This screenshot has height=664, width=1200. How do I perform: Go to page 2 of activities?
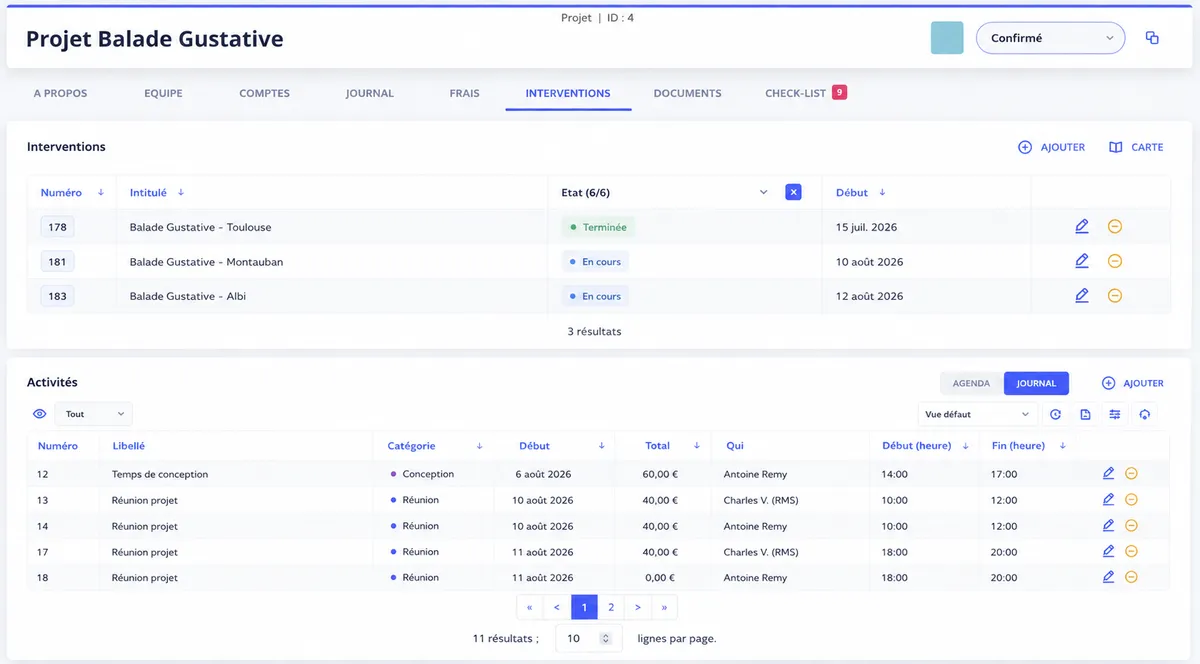pos(611,607)
